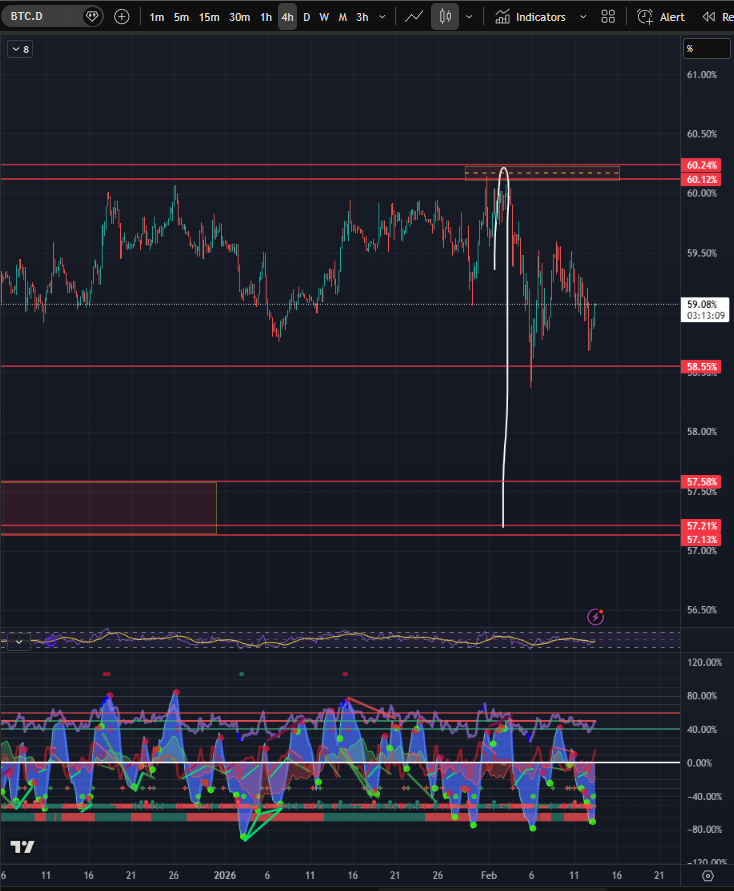734x891 pixels.
Task: Open the indicator templates grid icon
Action: [608, 17]
